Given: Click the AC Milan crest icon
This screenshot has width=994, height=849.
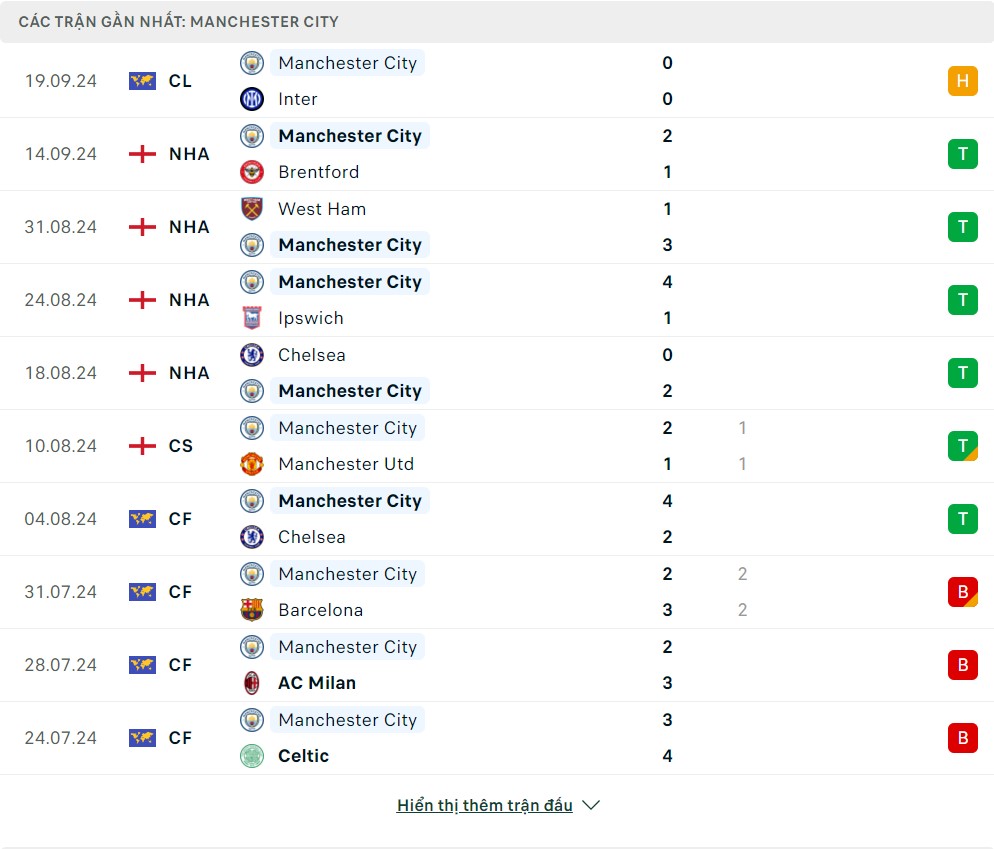Looking at the screenshot, I should click(x=252, y=683).
